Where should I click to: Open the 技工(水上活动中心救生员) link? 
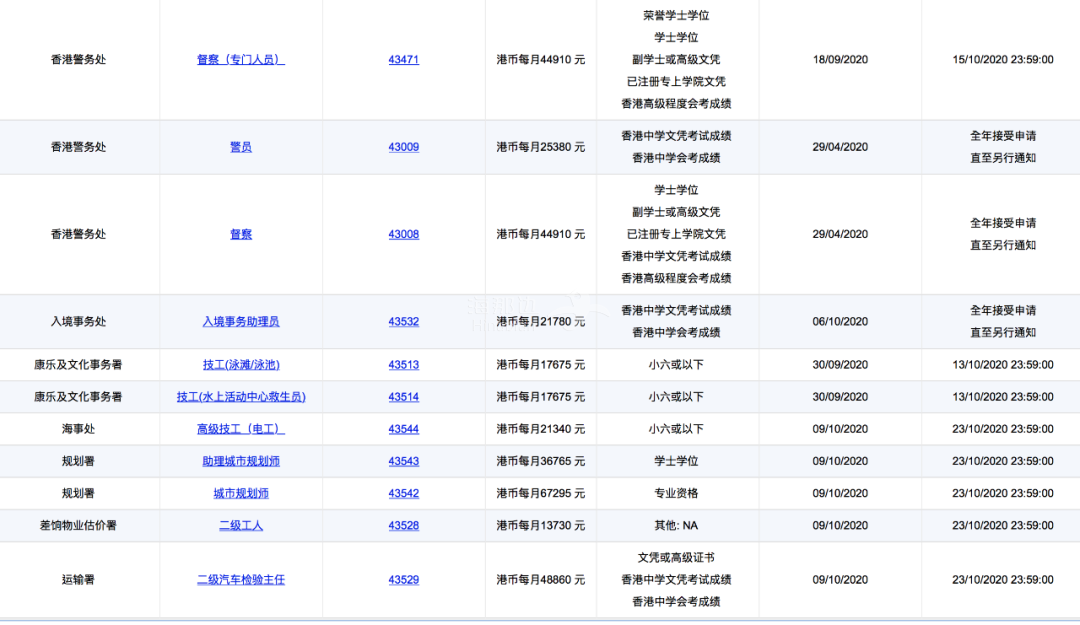coord(240,397)
